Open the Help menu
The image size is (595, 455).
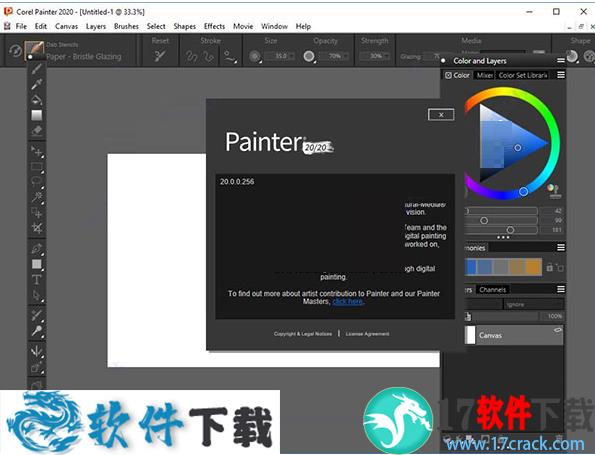pos(303,26)
